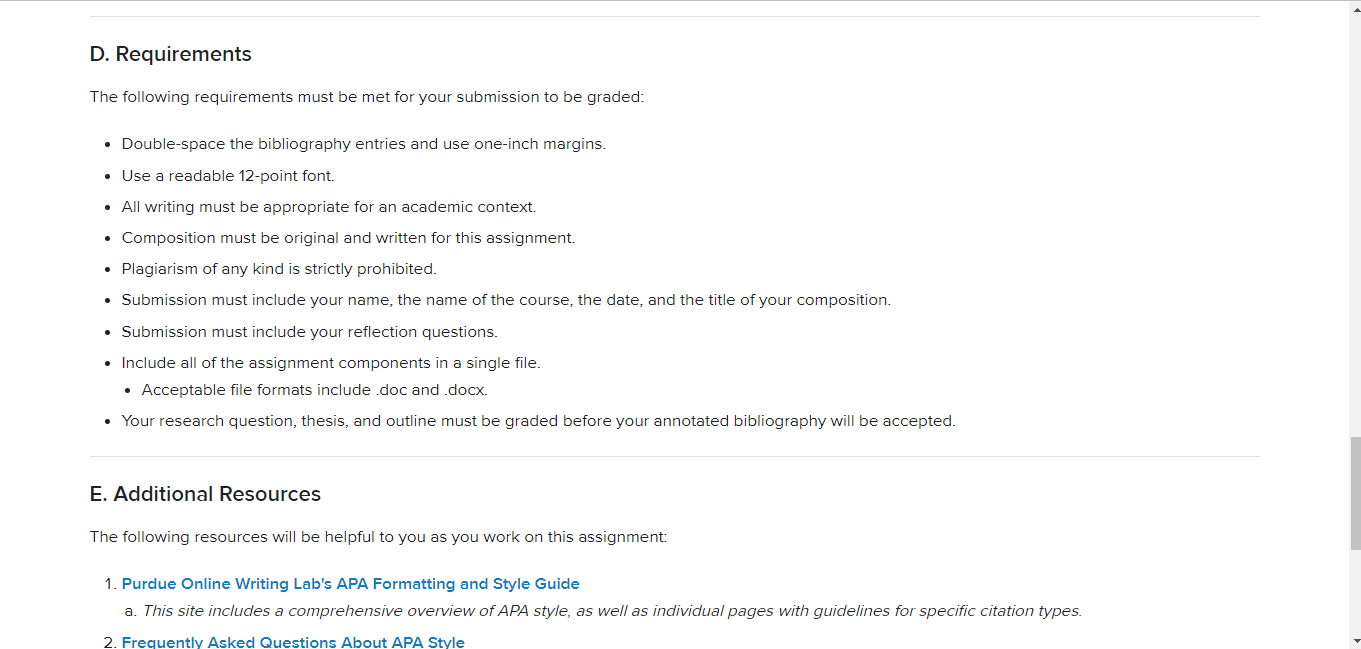This screenshot has height=649, width=1361.
Task: Click the Plagiarism strictly prohibited line
Action: [279, 269]
